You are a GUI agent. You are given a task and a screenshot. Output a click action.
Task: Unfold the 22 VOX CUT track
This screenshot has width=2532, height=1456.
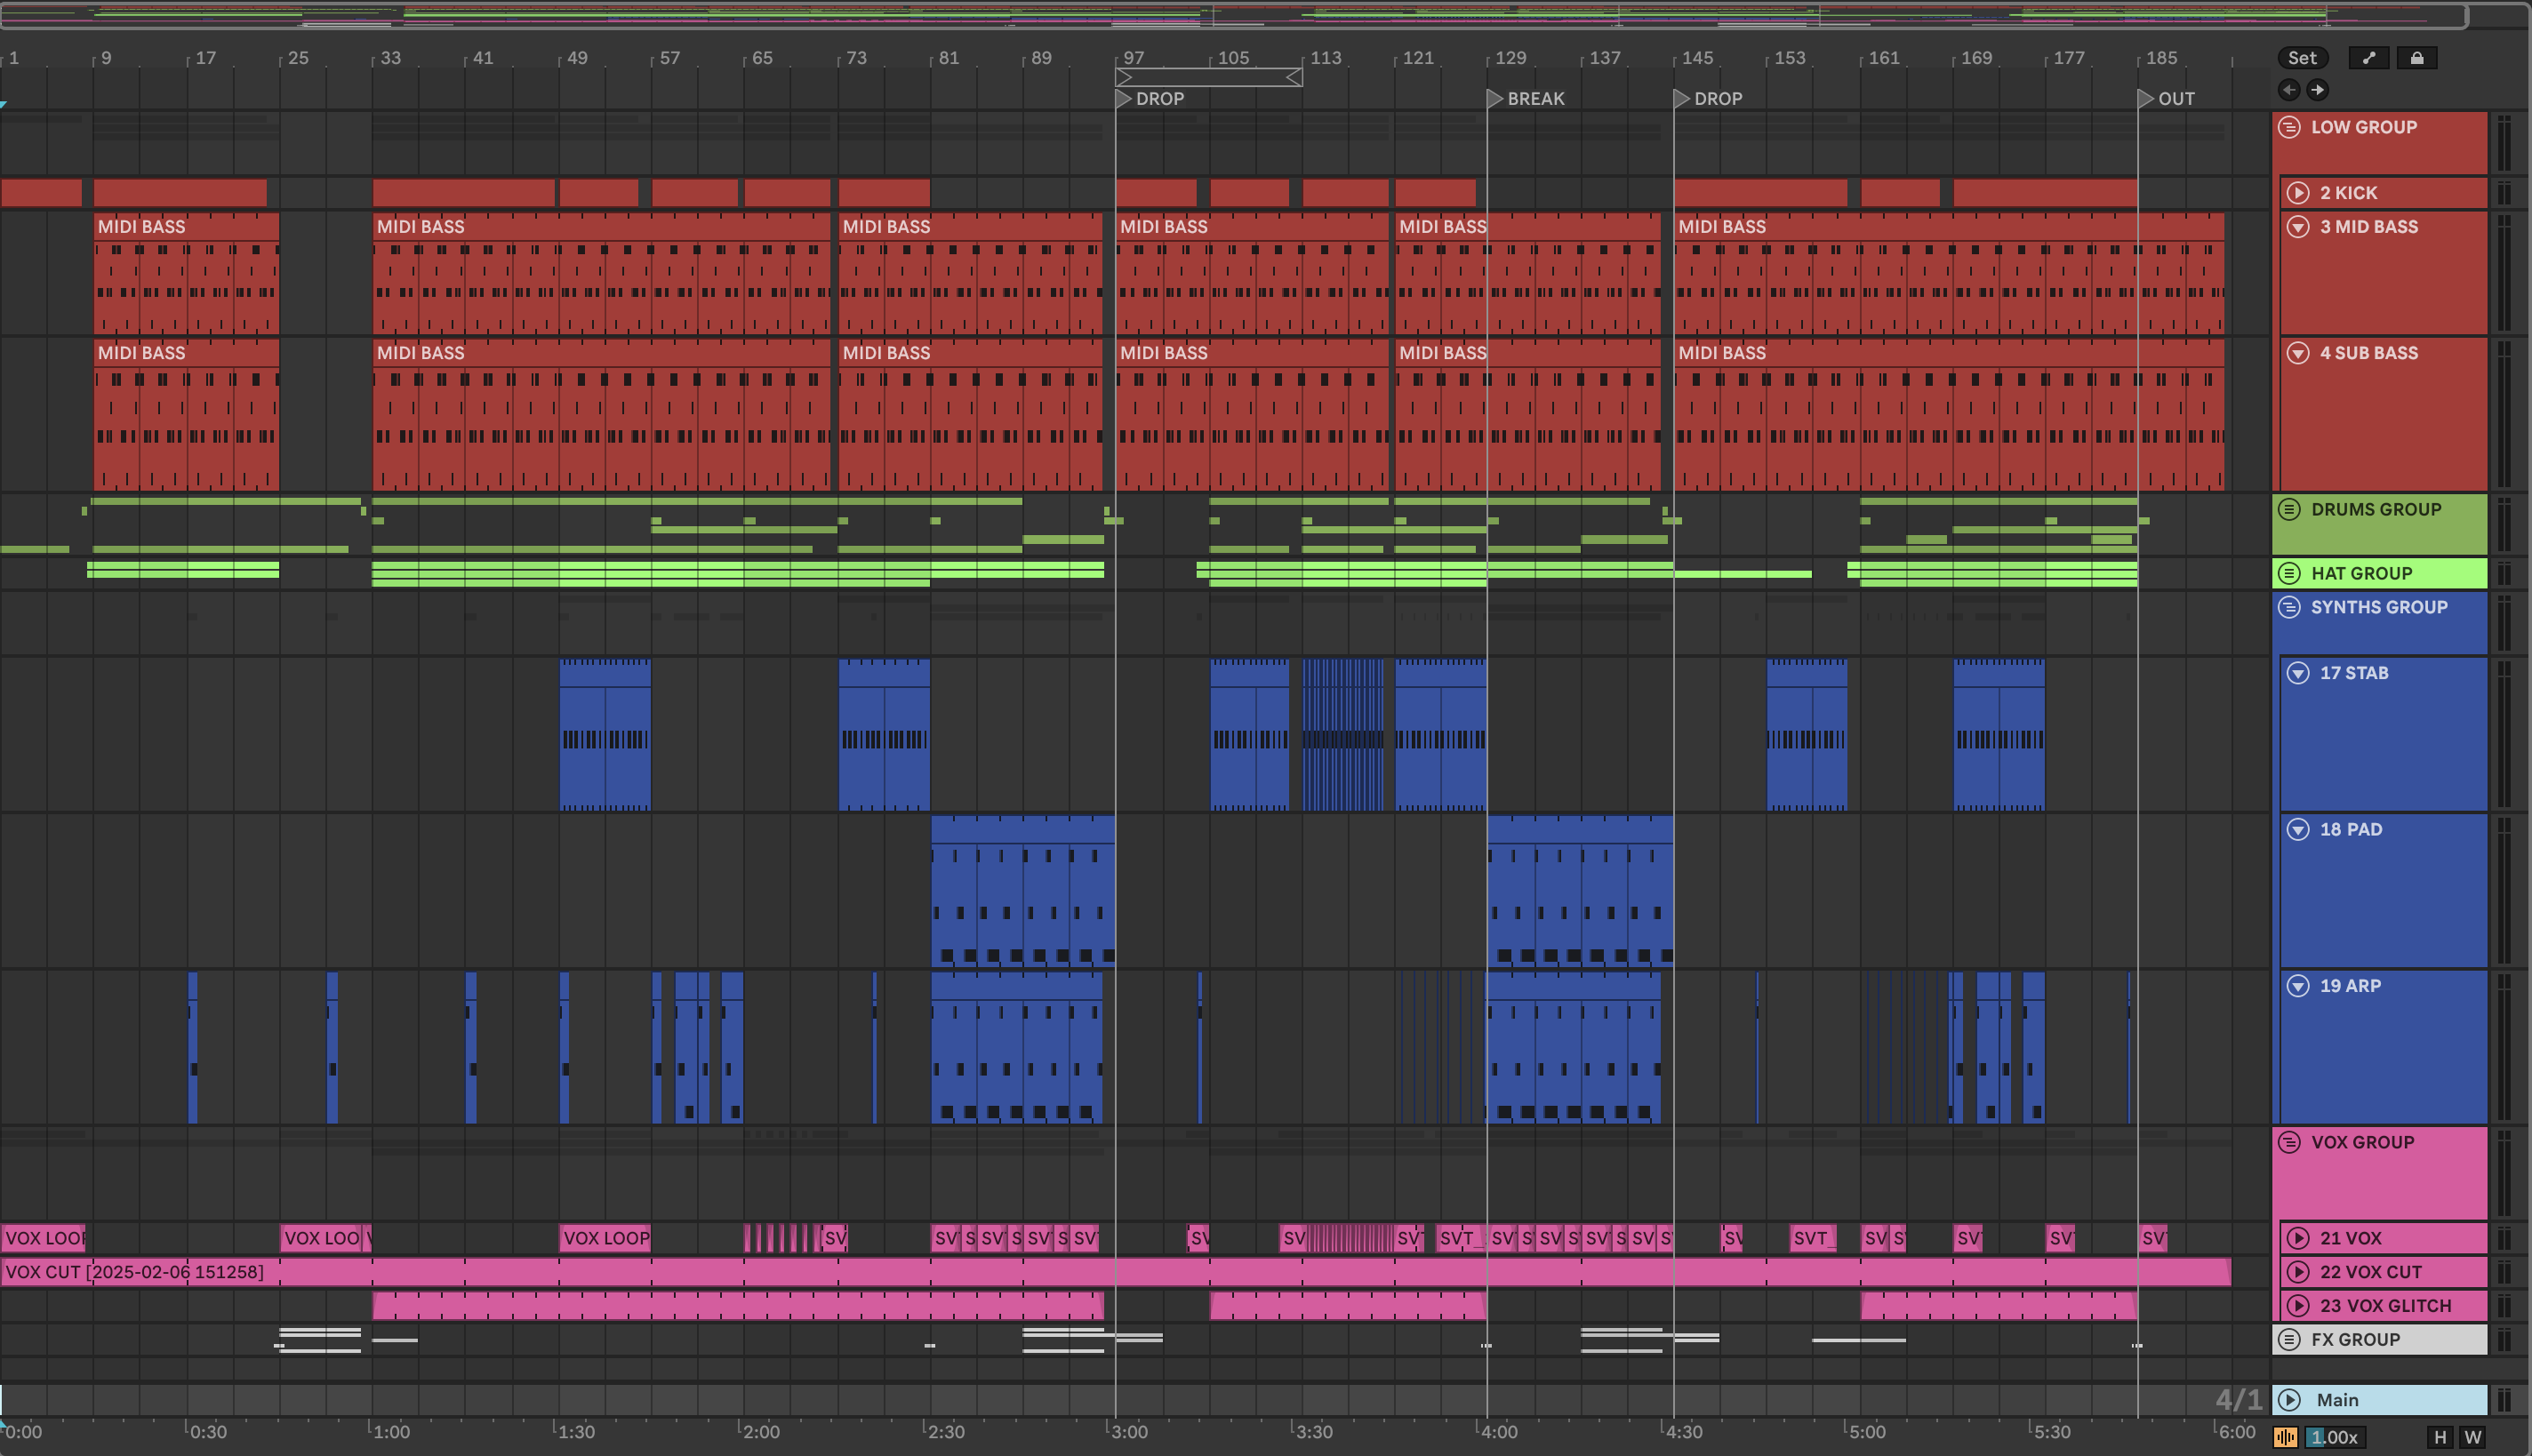point(2298,1272)
